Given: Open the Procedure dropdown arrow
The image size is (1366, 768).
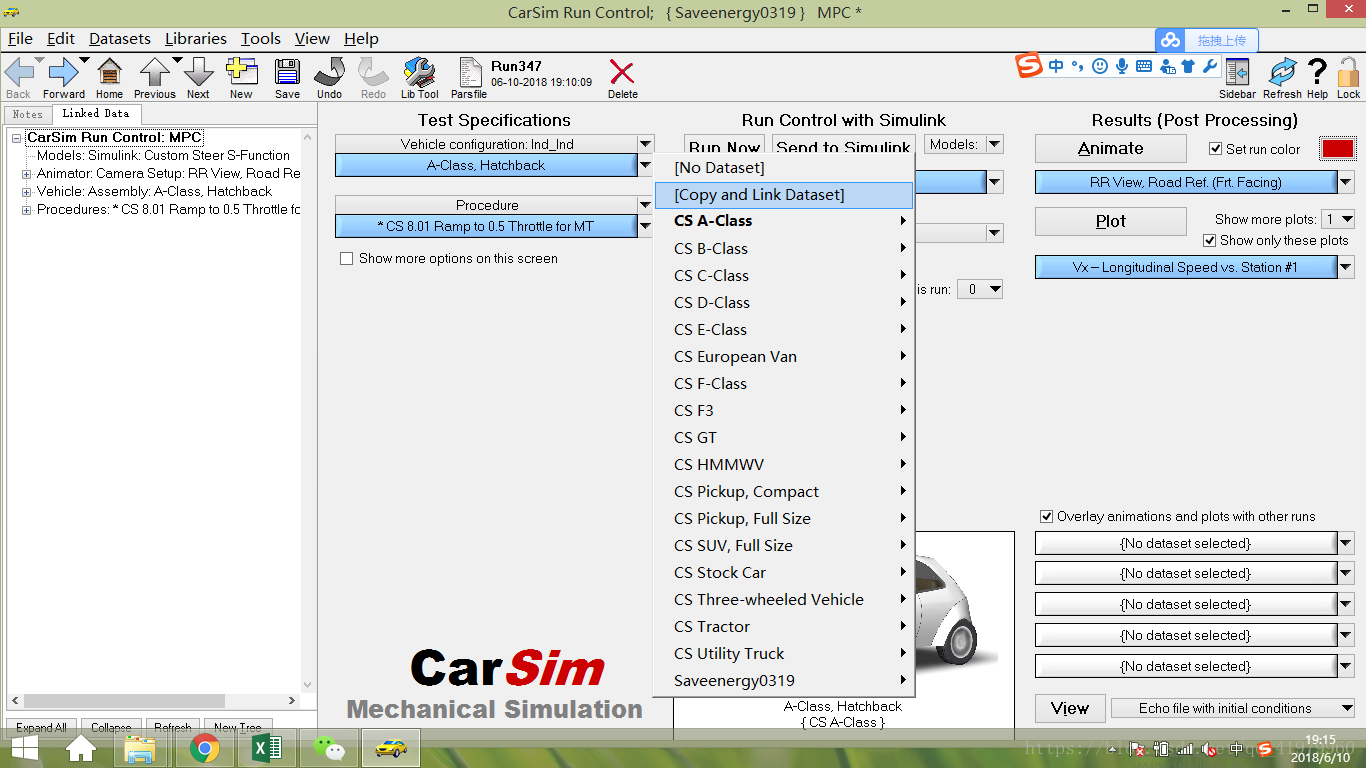Looking at the screenshot, I should point(645,205).
